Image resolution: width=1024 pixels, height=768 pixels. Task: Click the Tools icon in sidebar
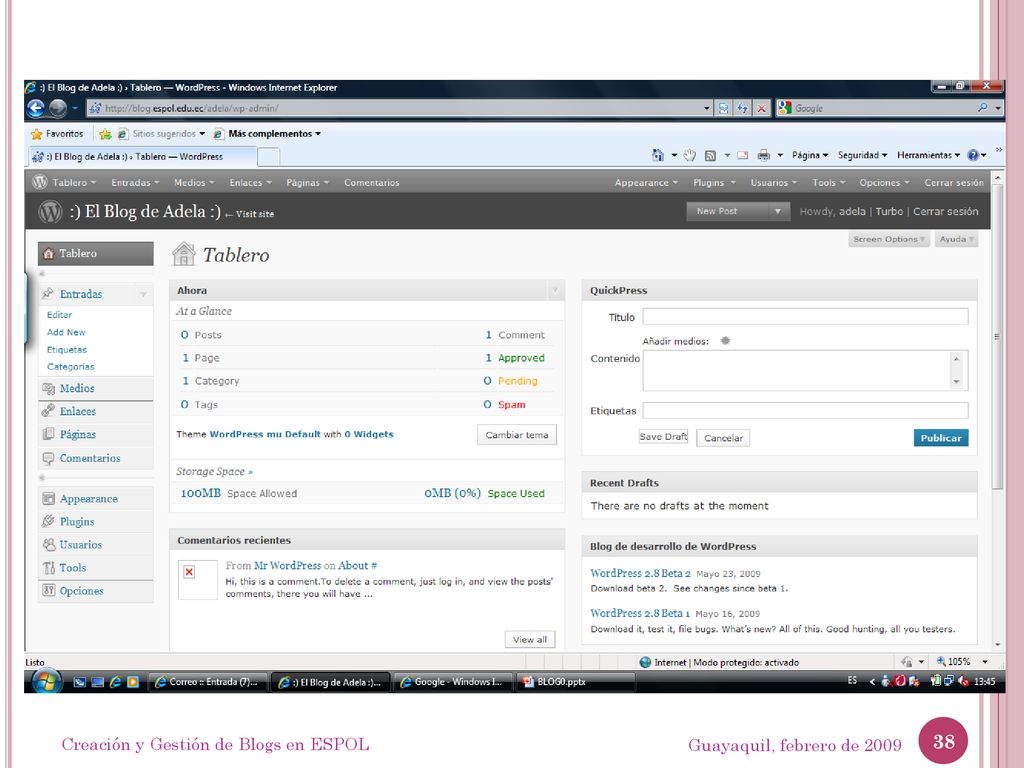pos(49,568)
